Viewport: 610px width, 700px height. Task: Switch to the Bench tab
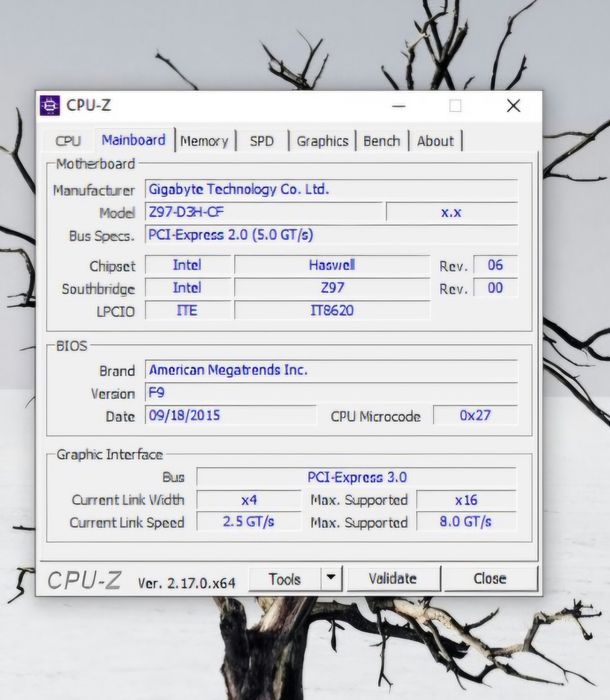click(x=382, y=142)
